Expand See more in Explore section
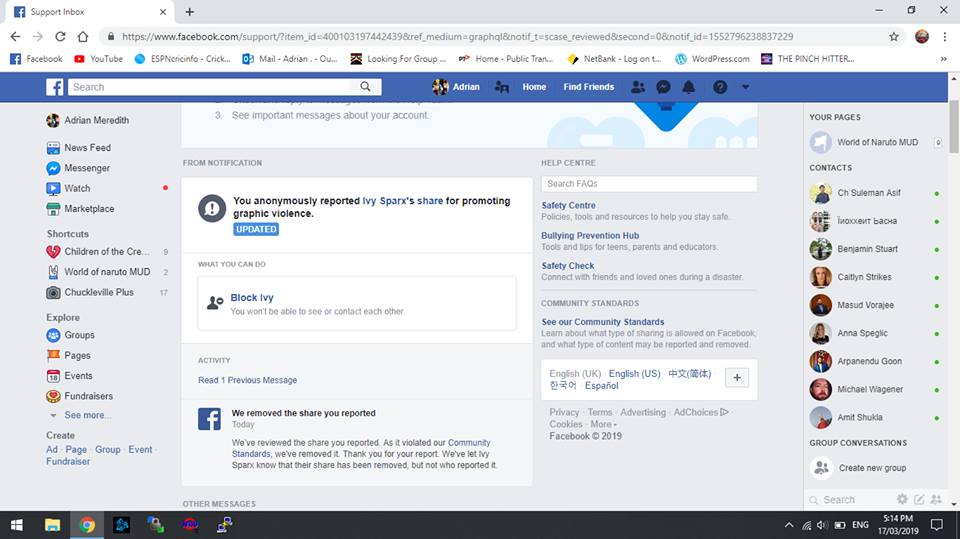960x539 pixels. coord(86,415)
